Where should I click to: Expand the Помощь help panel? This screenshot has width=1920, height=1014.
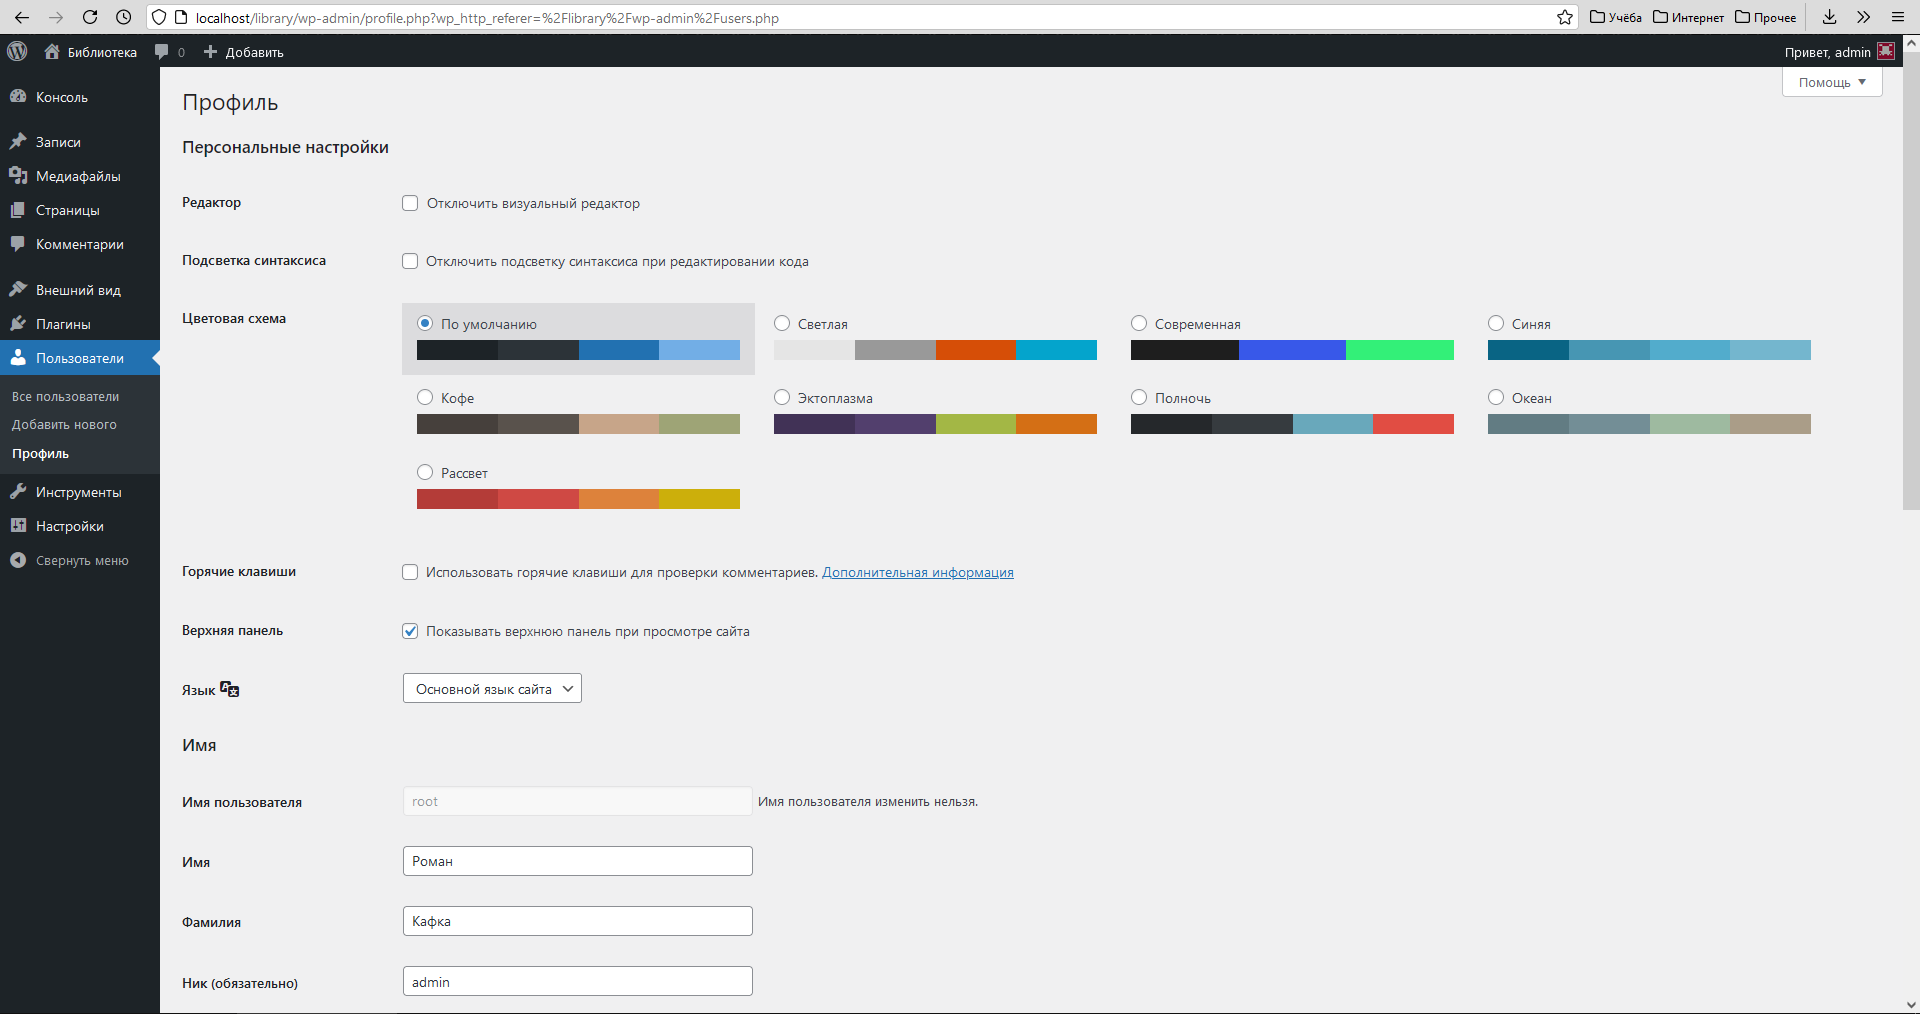coord(1832,82)
